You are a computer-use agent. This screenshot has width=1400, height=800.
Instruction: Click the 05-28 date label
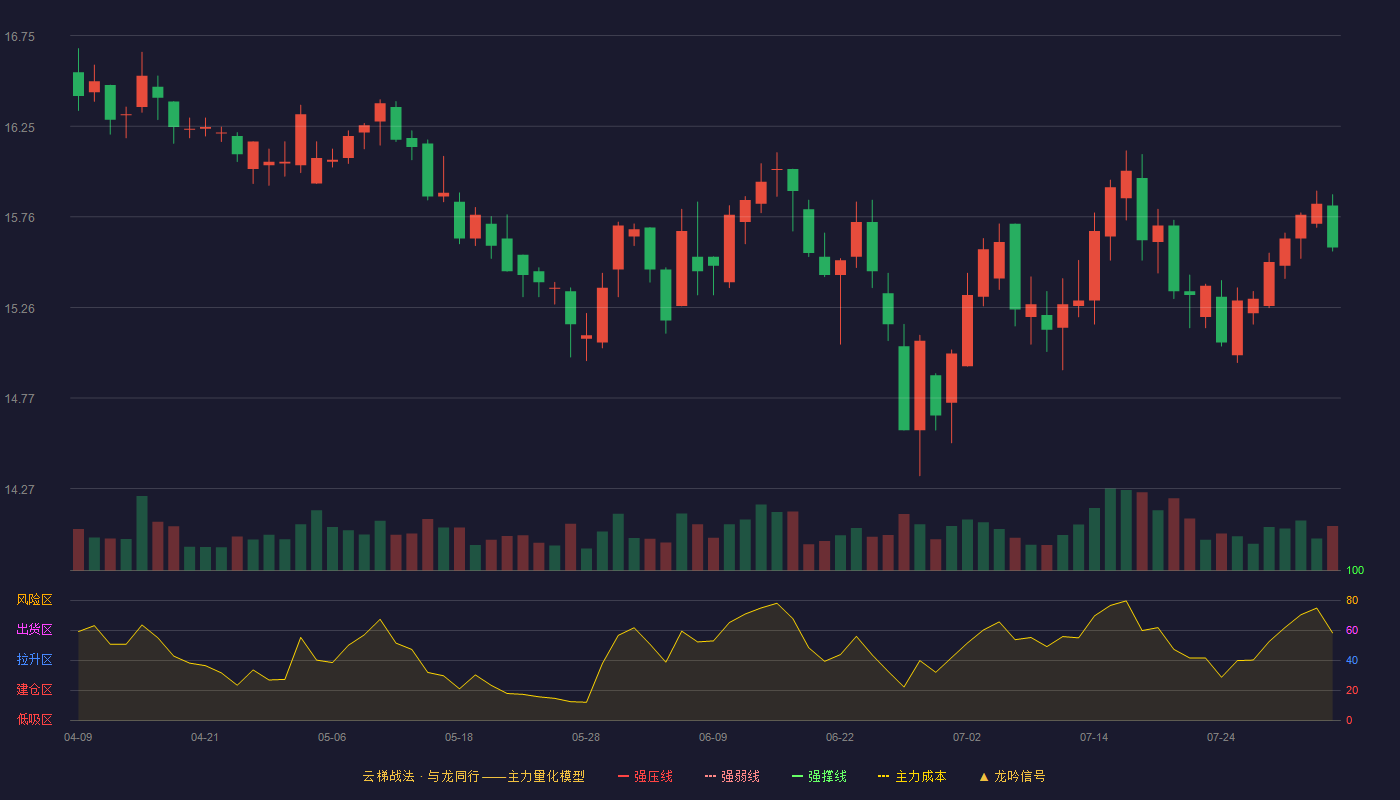click(x=586, y=737)
